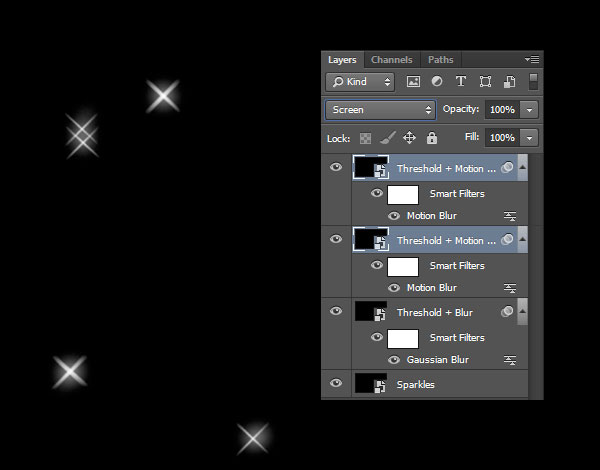This screenshot has width=600, height=470.
Task: Filter layers by shape layers icon
Action: pos(485,82)
